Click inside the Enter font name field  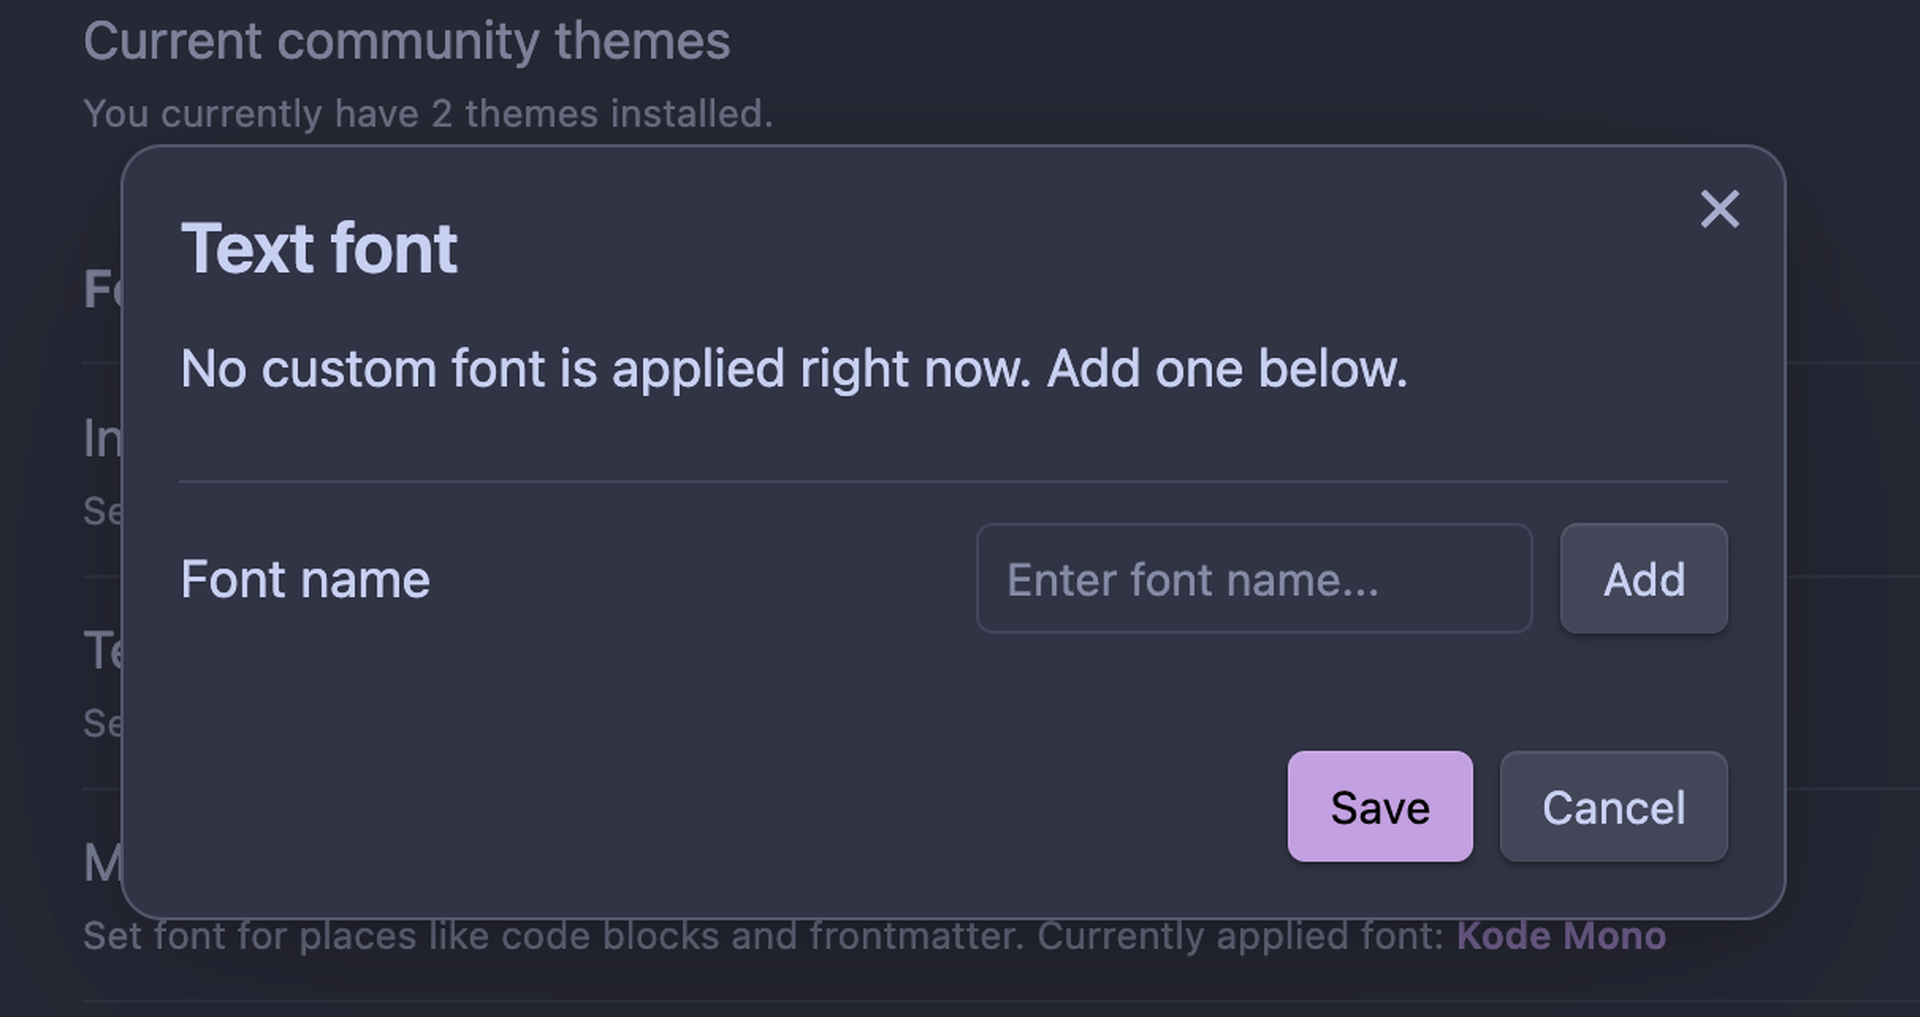(1253, 579)
